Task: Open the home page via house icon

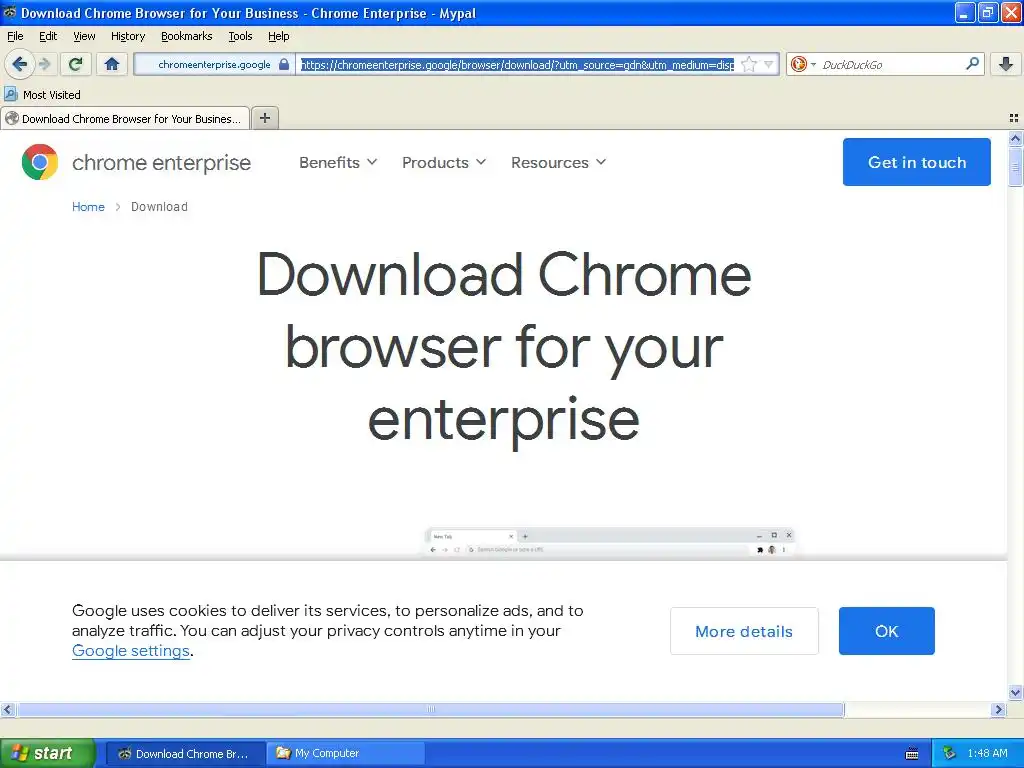Action: coord(112,64)
